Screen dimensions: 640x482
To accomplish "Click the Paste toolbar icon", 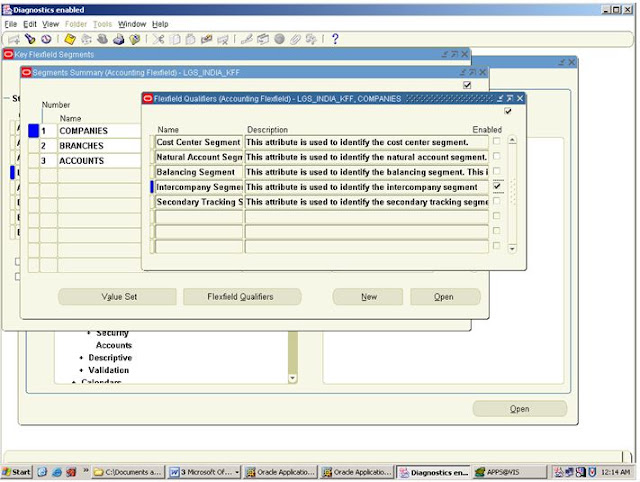I will tap(191, 39).
